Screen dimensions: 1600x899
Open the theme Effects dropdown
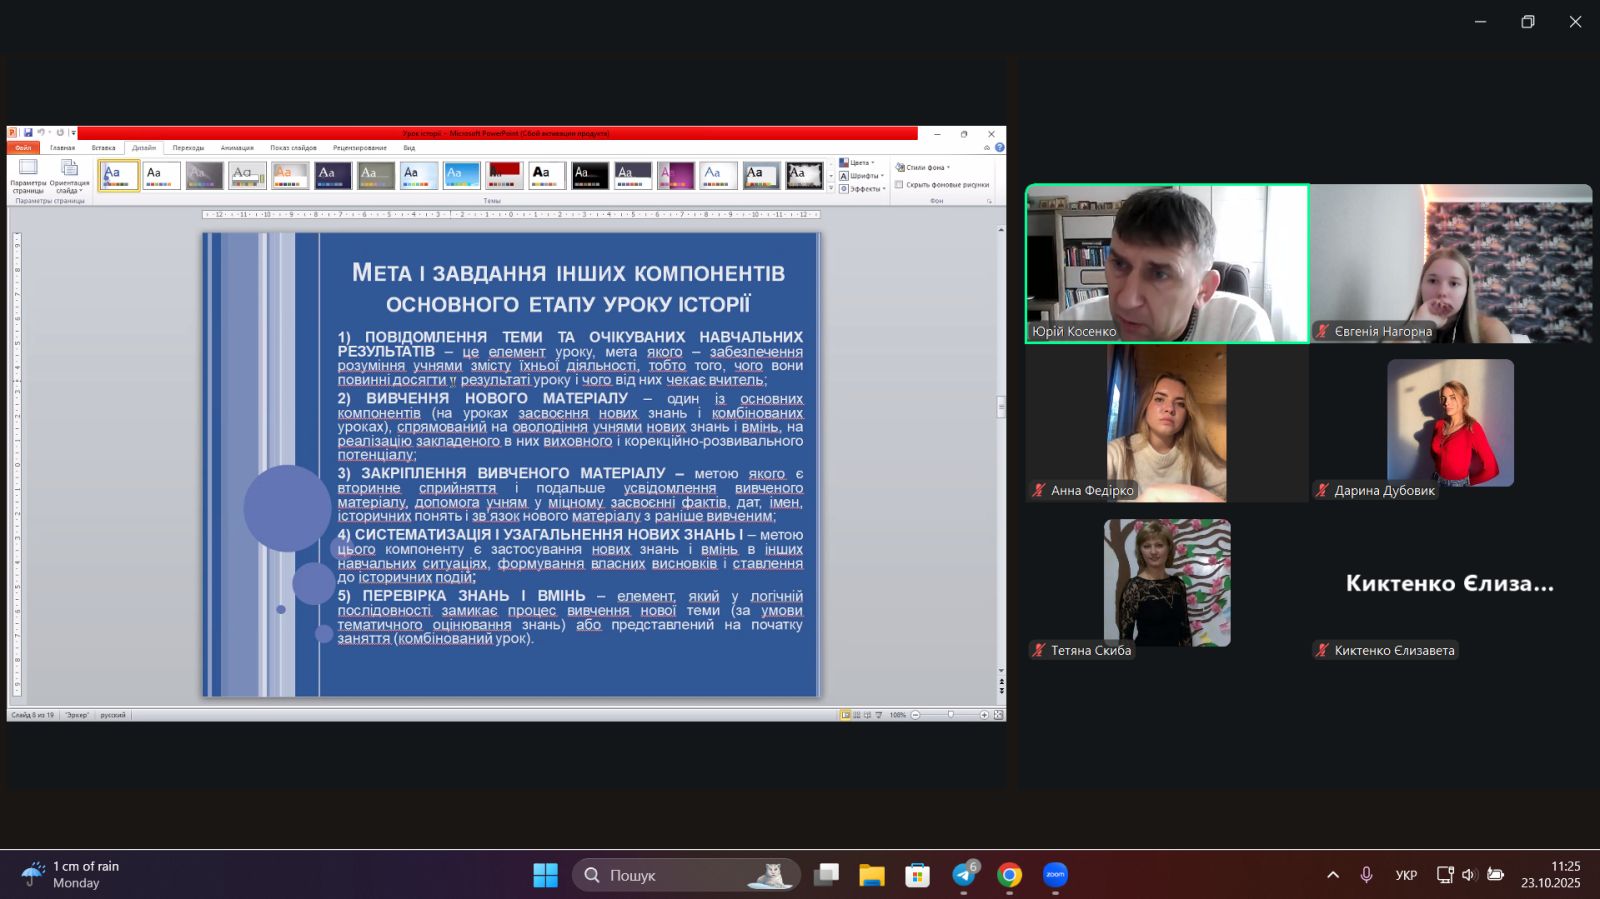[861, 189]
